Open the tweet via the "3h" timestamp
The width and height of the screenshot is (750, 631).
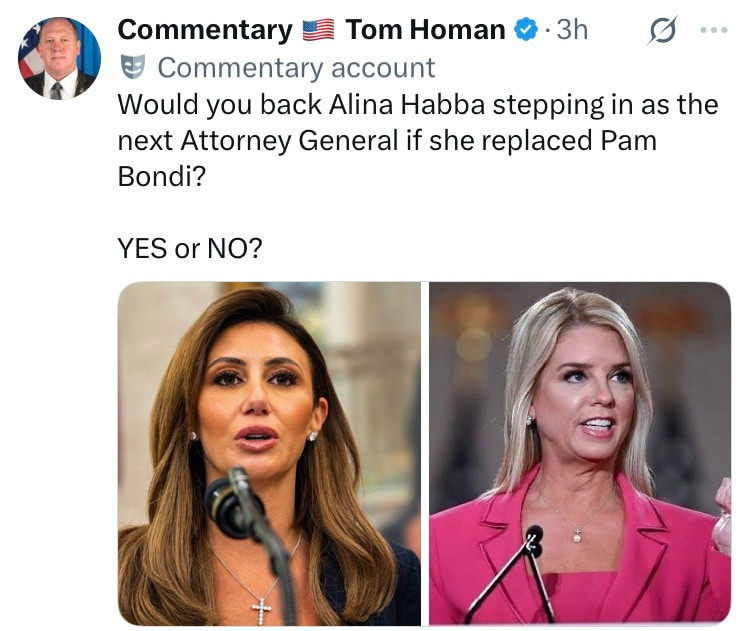tap(572, 30)
